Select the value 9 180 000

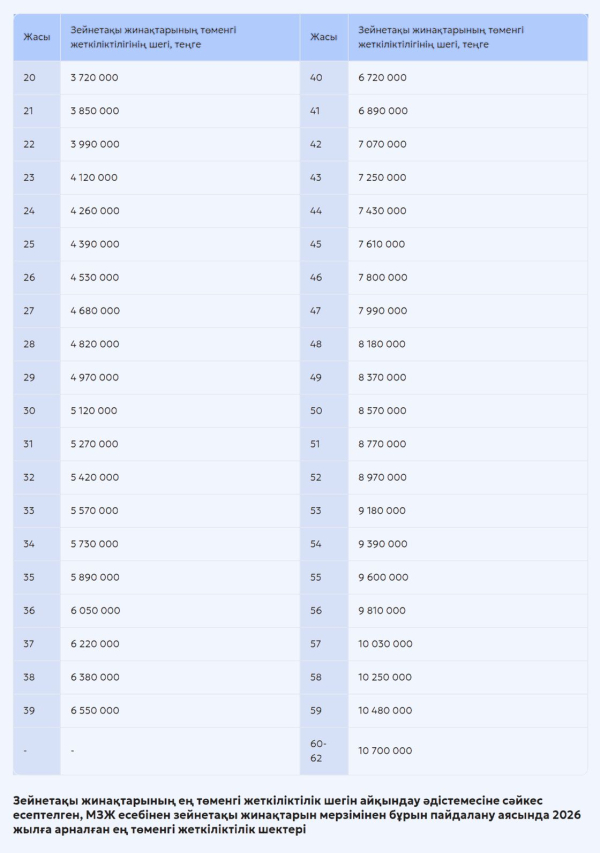(x=382, y=510)
